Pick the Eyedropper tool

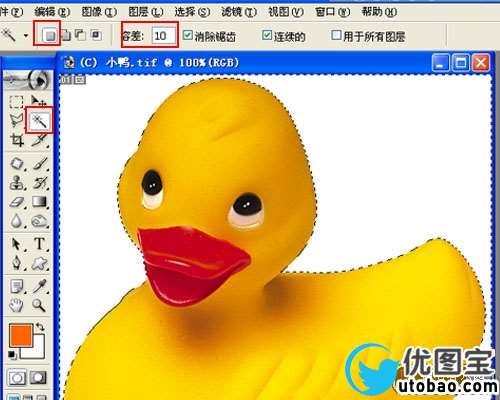39,286
